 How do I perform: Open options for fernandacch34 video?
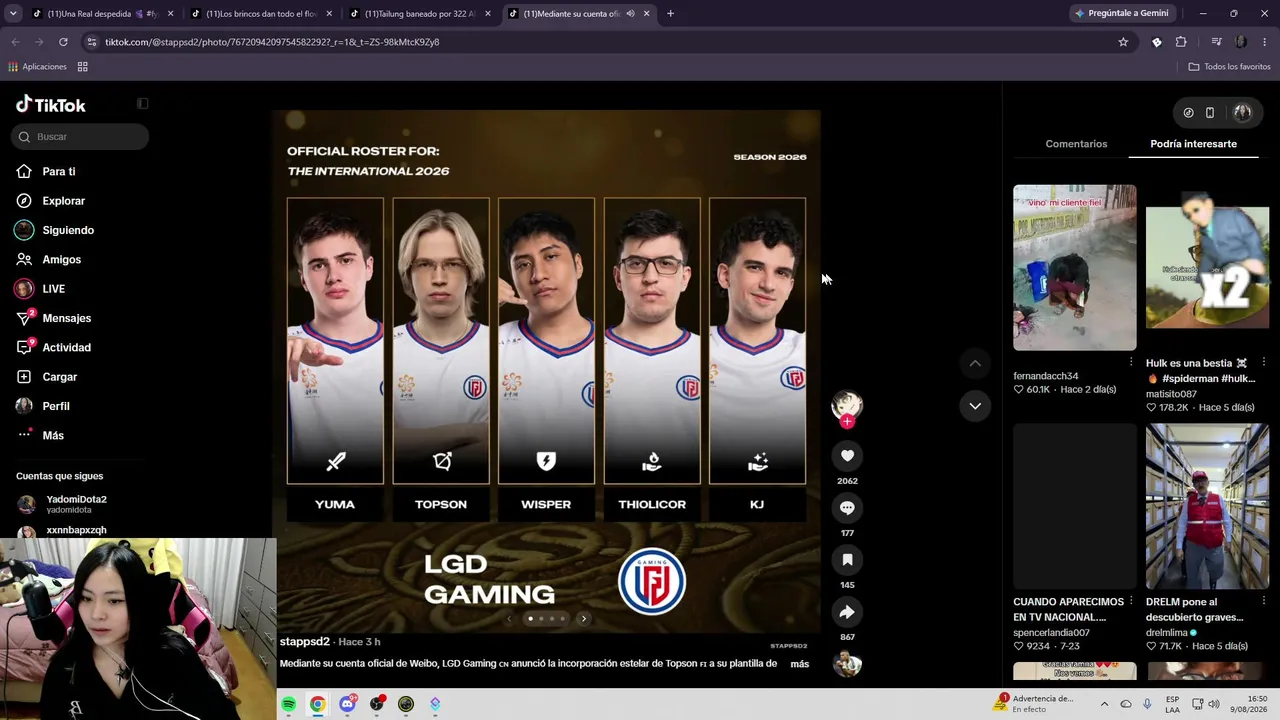coord(1131,362)
